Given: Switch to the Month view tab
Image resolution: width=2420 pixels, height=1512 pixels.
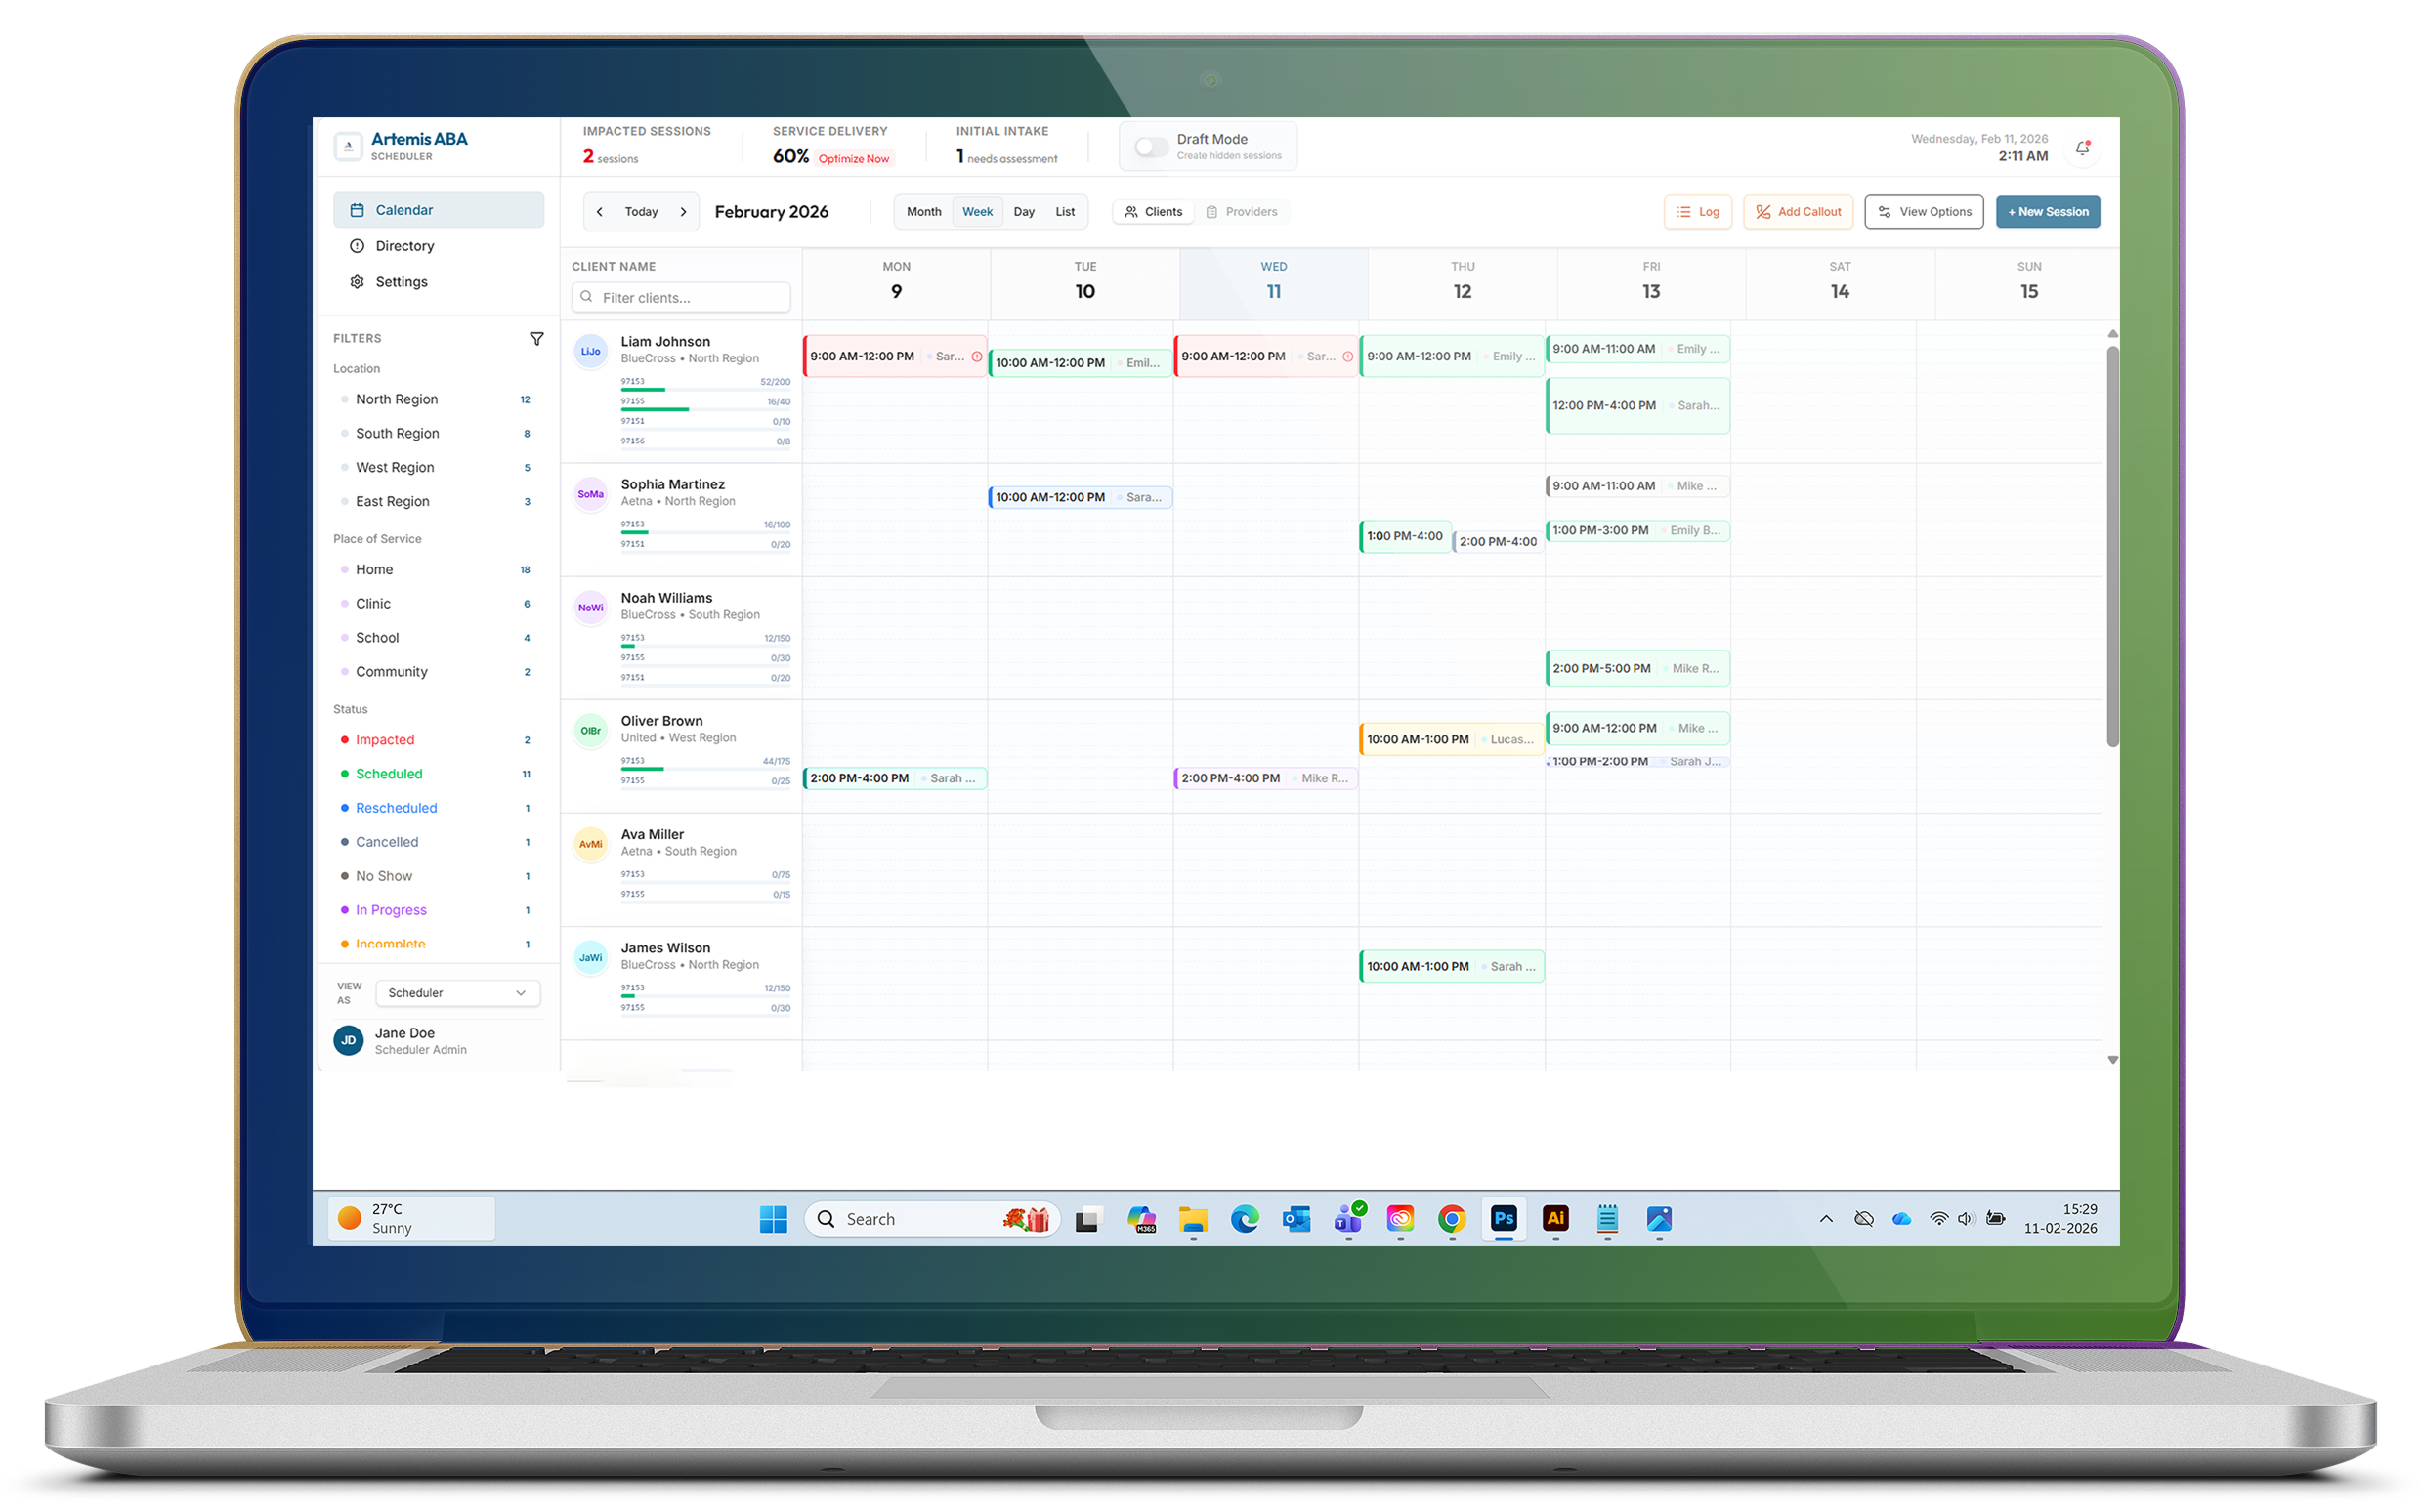Looking at the screenshot, I should click(923, 212).
